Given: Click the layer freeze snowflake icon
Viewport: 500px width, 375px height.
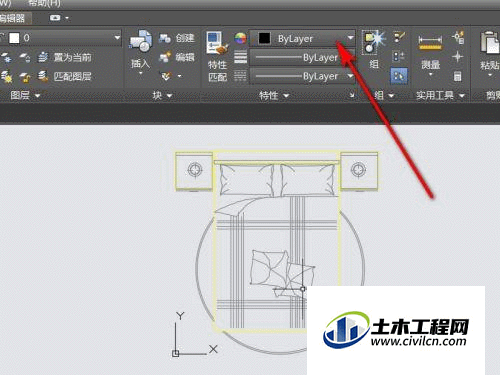Looking at the screenshot, I should click(x=7, y=58).
